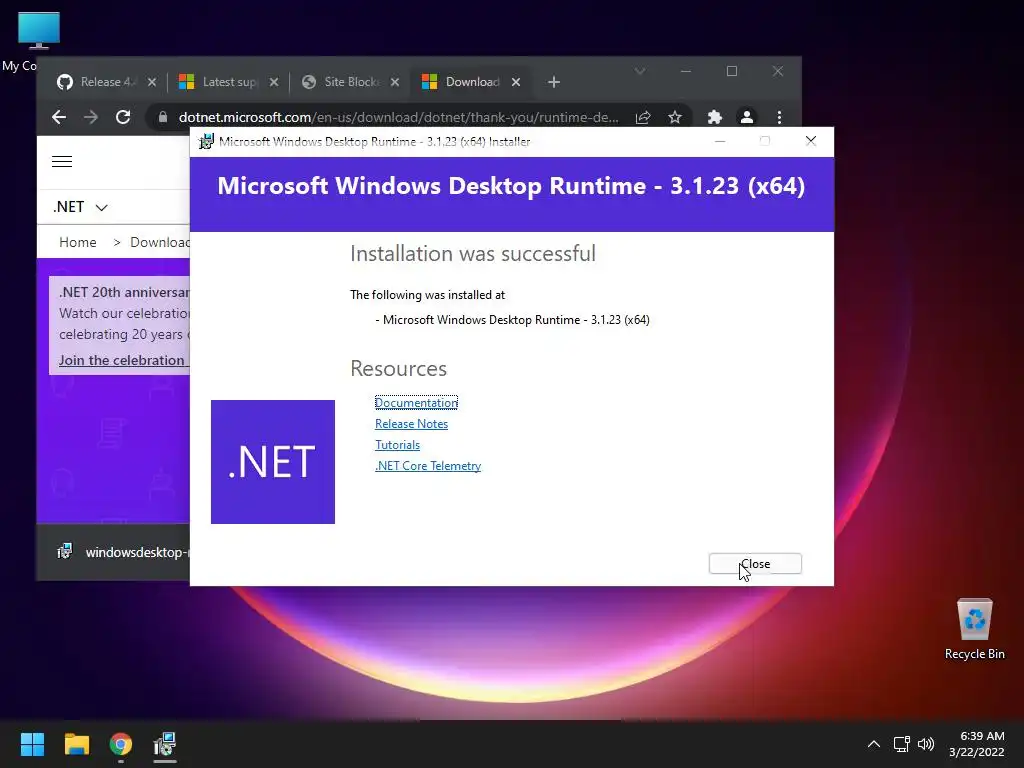Image resolution: width=1024 pixels, height=768 pixels.
Task: Reload the page in Chrome
Action: coord(123,117)
